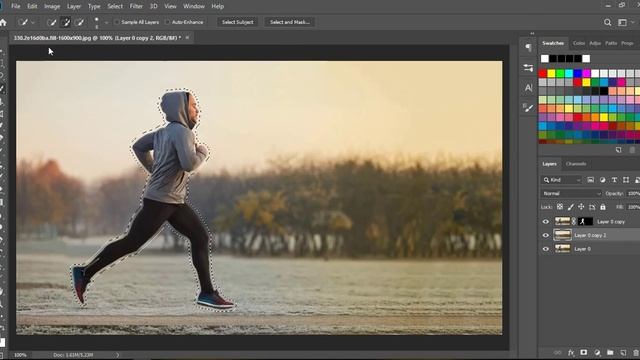Create new swatch in Swatches panel
The image size is (640, 360).
618,150
